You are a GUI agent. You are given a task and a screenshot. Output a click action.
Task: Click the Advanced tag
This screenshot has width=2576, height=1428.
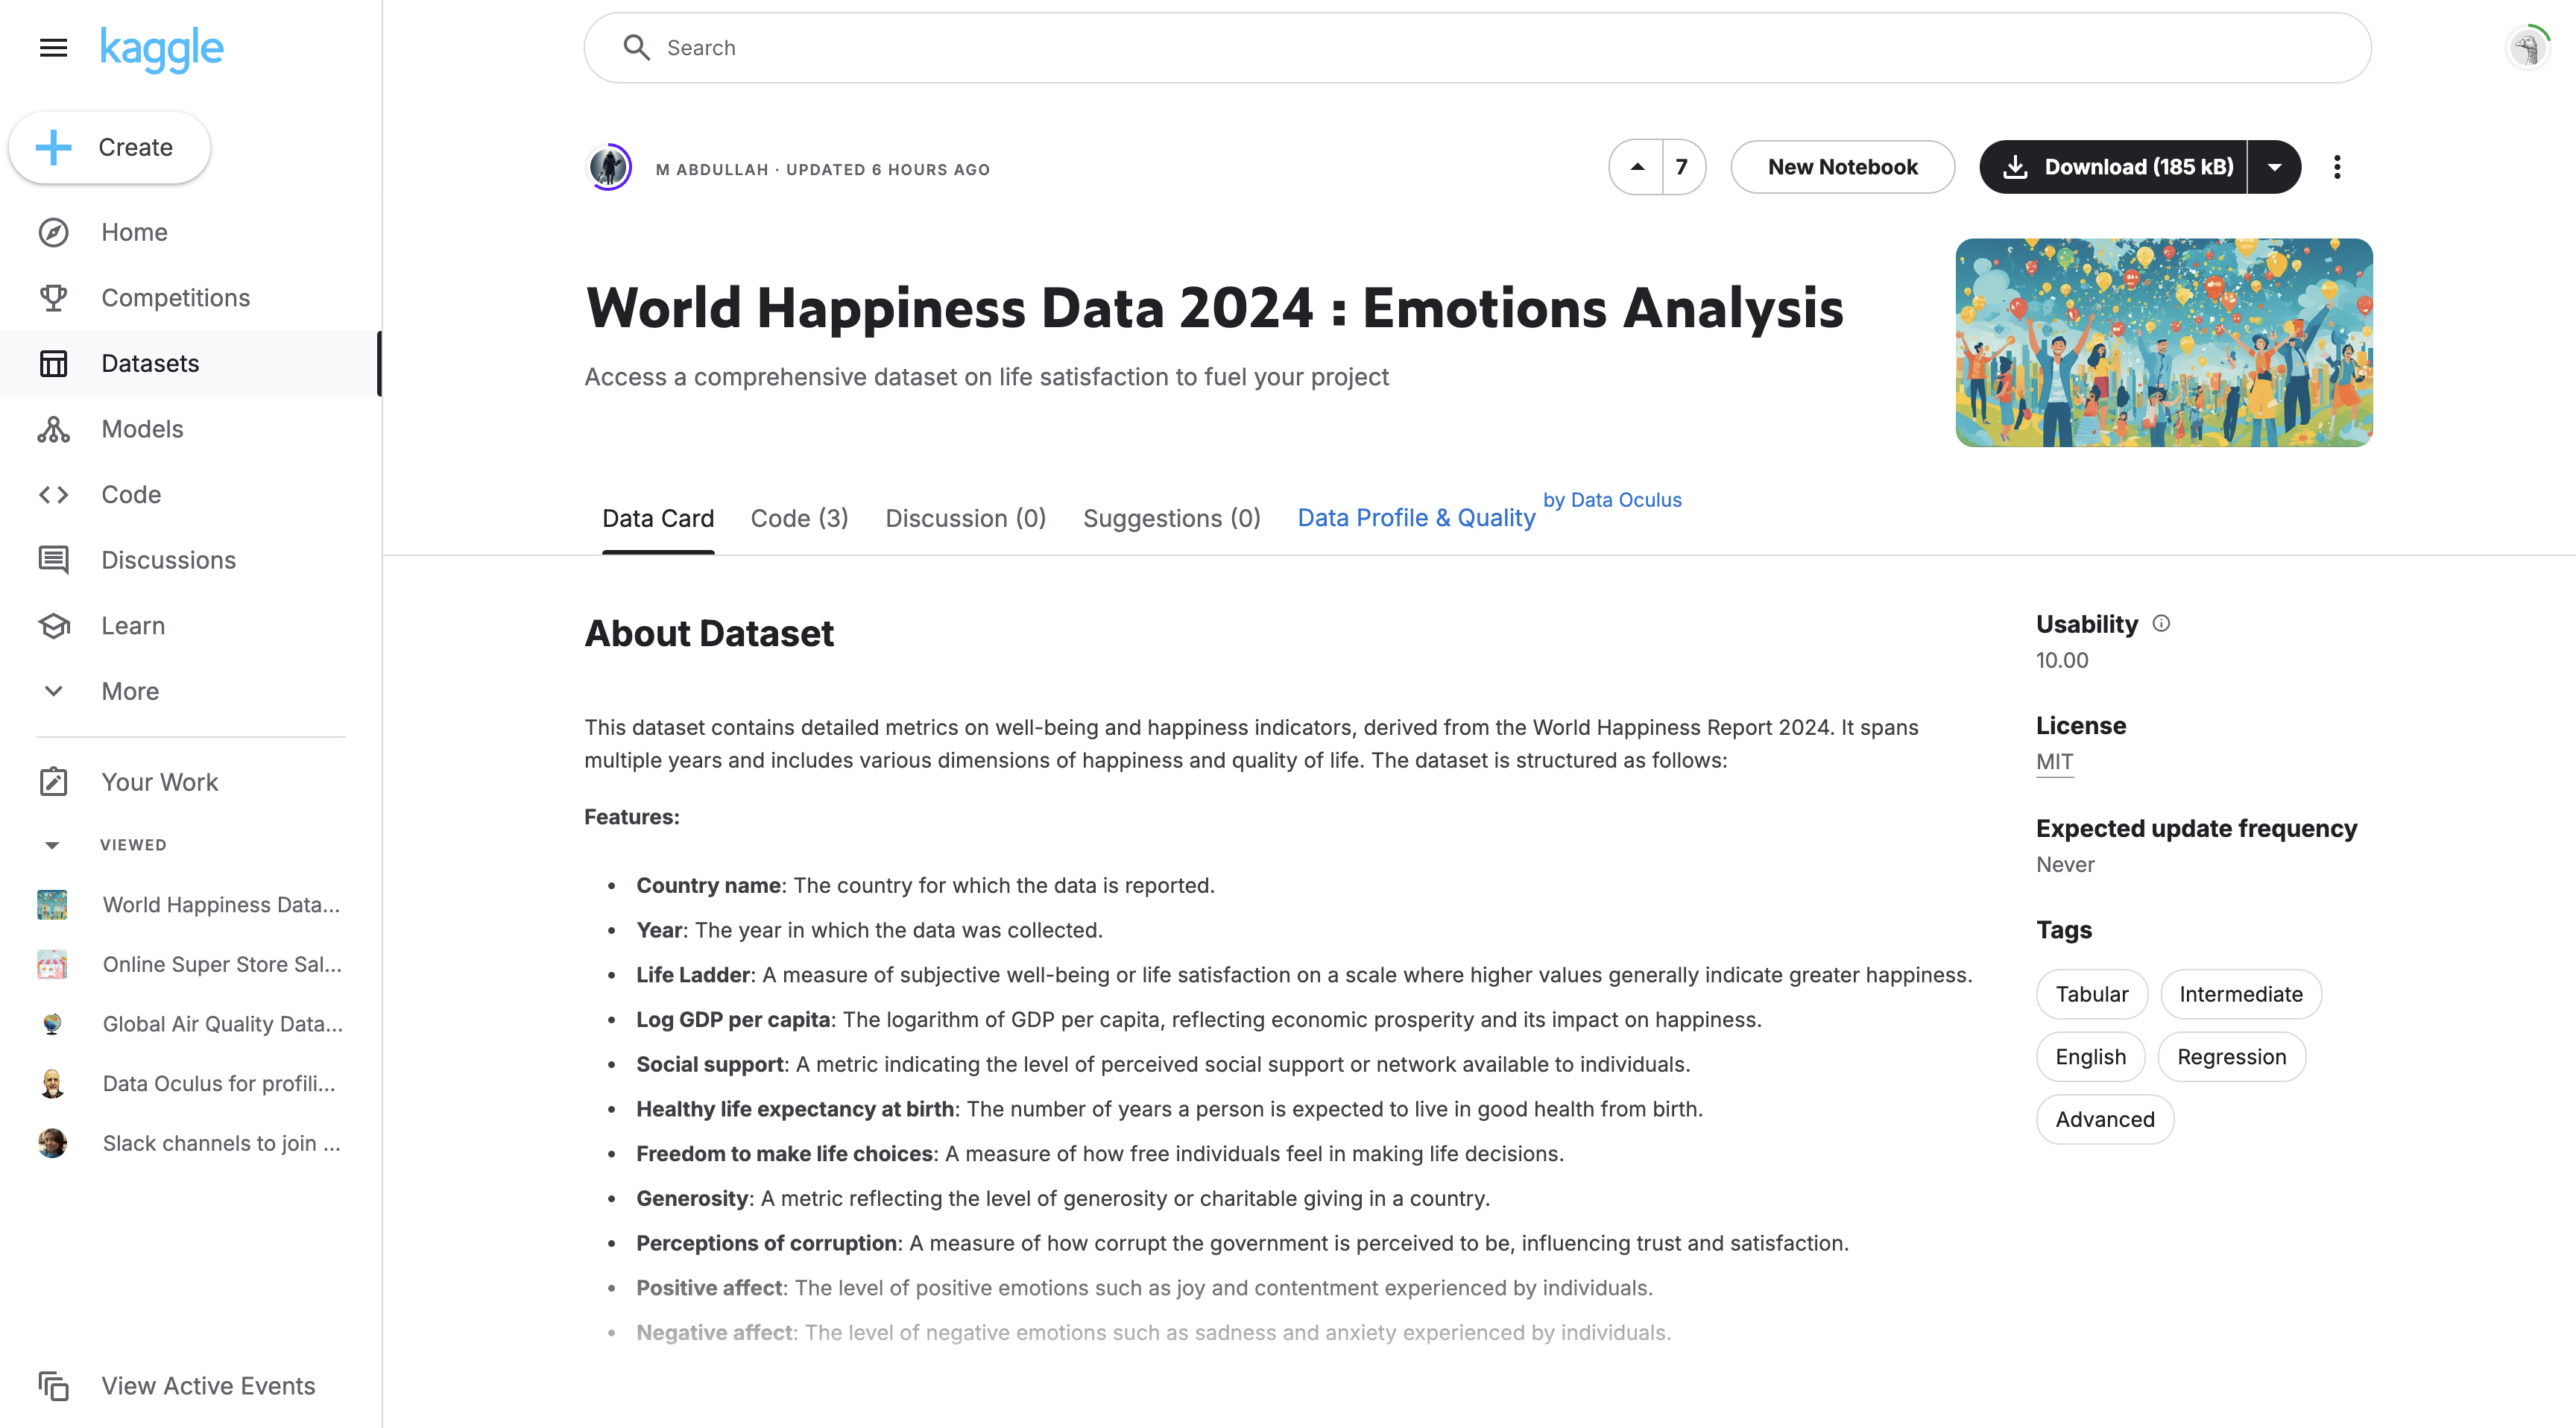[2105, 1120]
